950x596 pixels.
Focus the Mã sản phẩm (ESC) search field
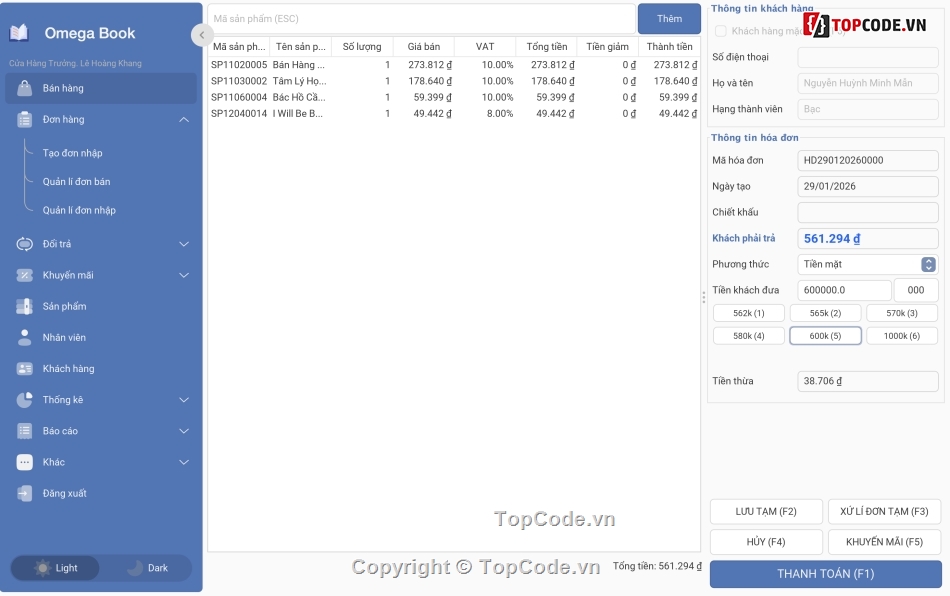coord(422,19)
